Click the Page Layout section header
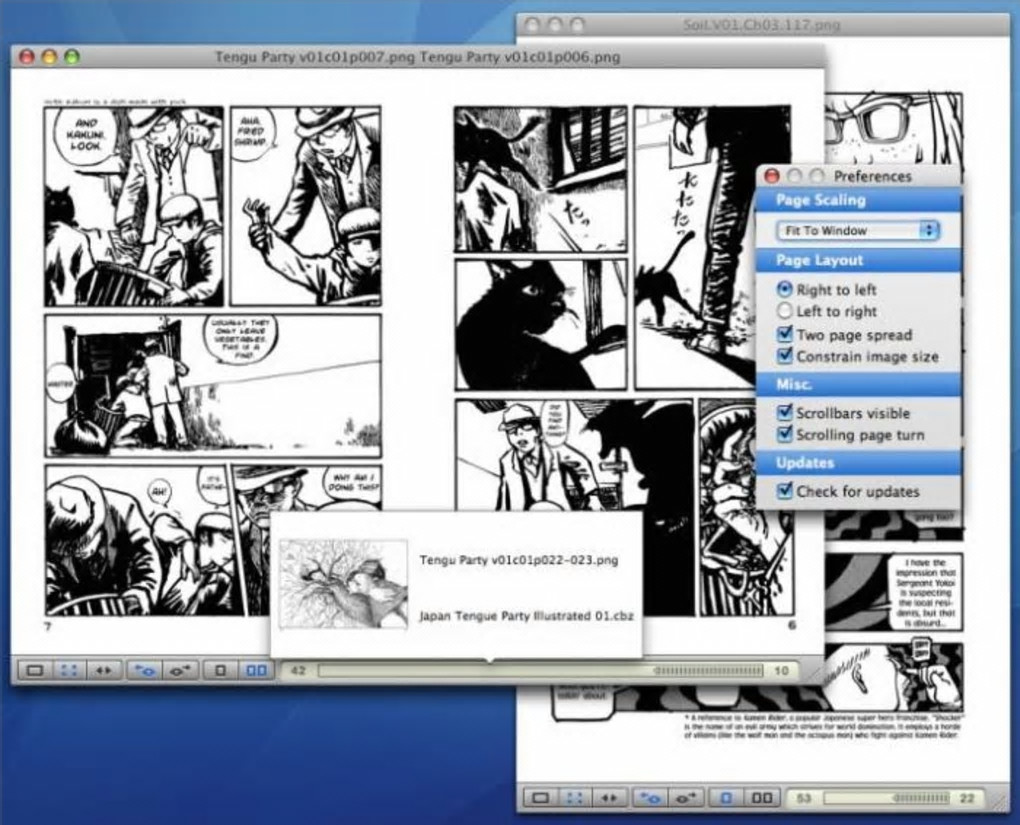This screenshot has width=1020, height=825. click(858, 261)
